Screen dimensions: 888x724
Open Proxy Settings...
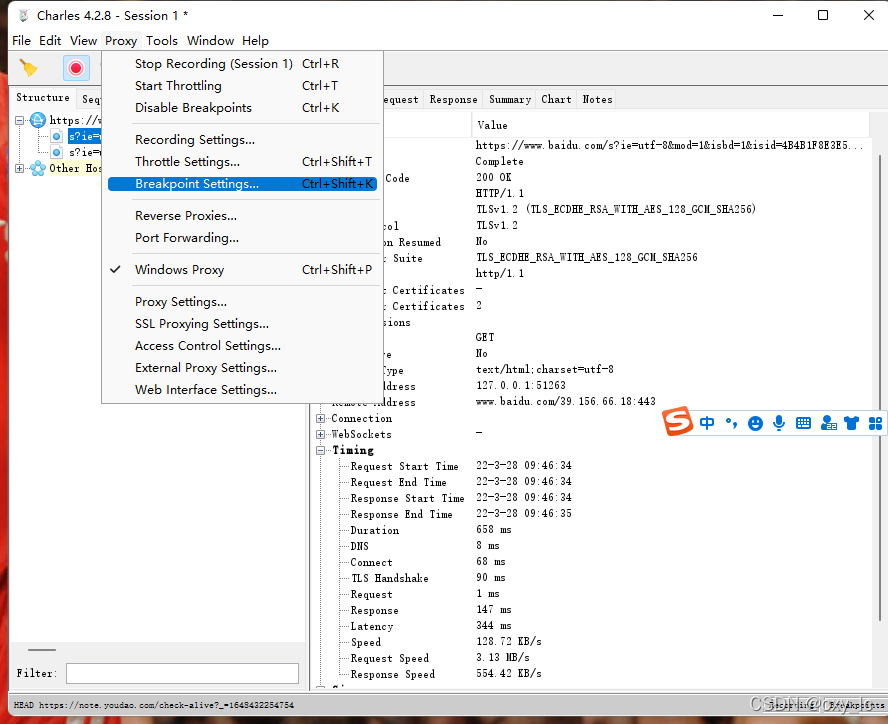tap(242, 302)
